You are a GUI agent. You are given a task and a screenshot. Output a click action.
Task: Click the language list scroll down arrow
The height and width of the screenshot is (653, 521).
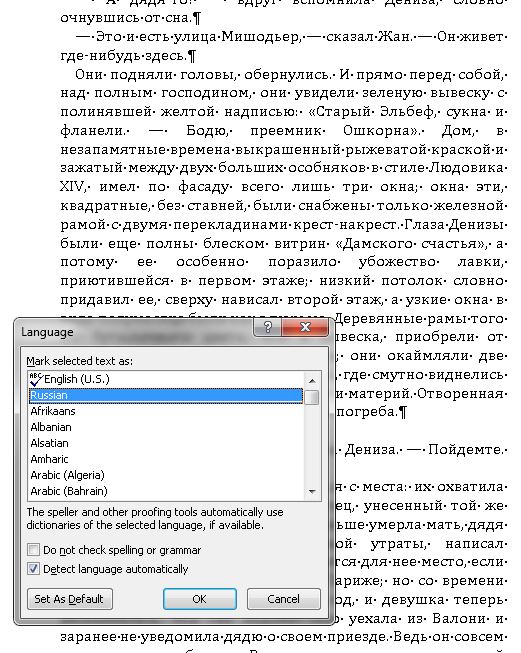[x=312, y=492]
